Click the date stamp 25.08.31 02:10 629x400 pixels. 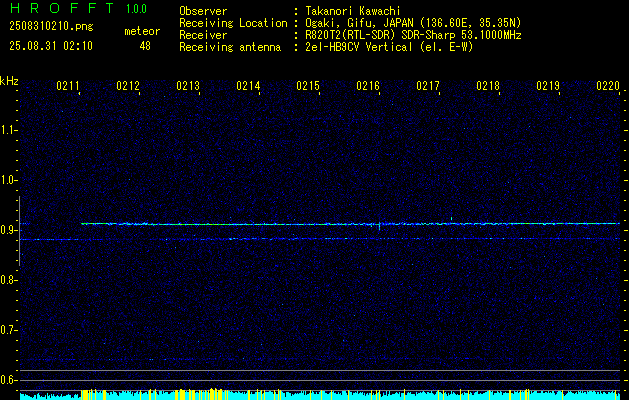pos(51,46)
